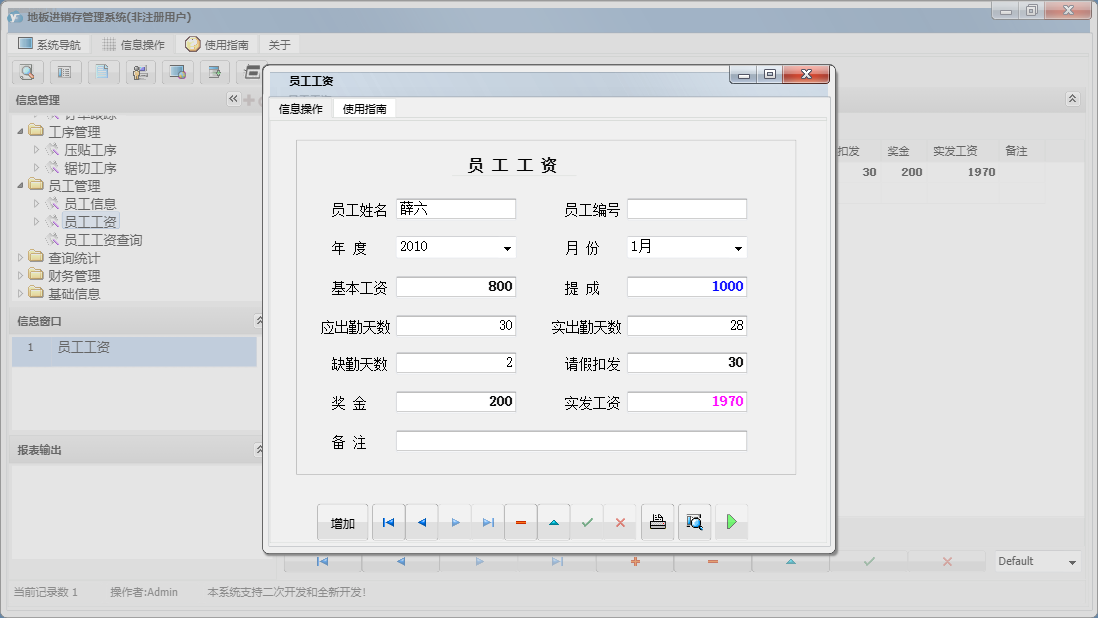Collapse the 员工管理 folder arrow
1098x618 pixels.
20,185
